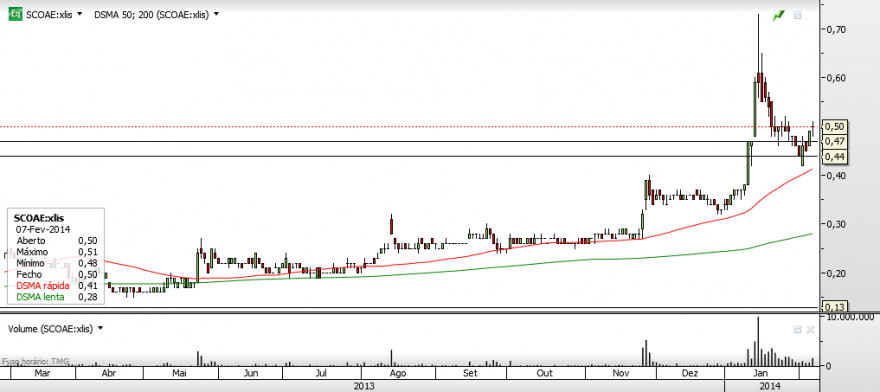This screenshot has width=880, height=392.
Task: Click the 2014 year label
Action: pyautogui.click(x=769, y=386)
